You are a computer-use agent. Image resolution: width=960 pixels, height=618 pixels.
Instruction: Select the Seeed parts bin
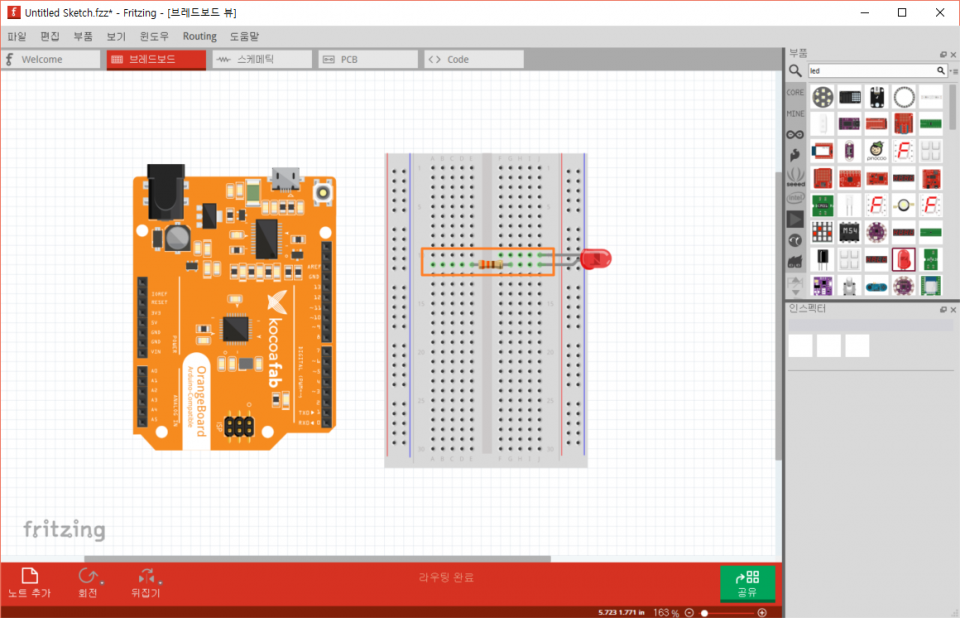click(795, 178)
